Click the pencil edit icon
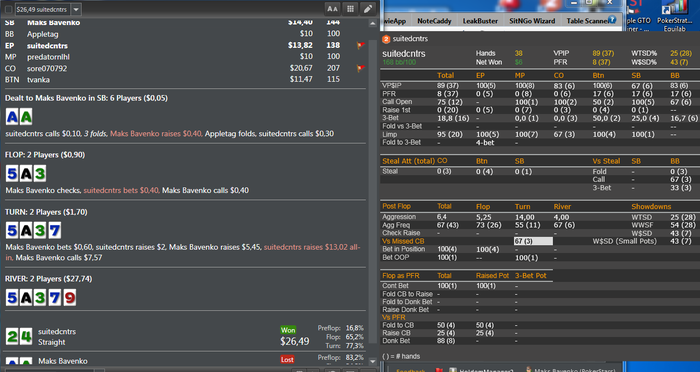This screenshot has width=700, height=372. click(368, 9)
